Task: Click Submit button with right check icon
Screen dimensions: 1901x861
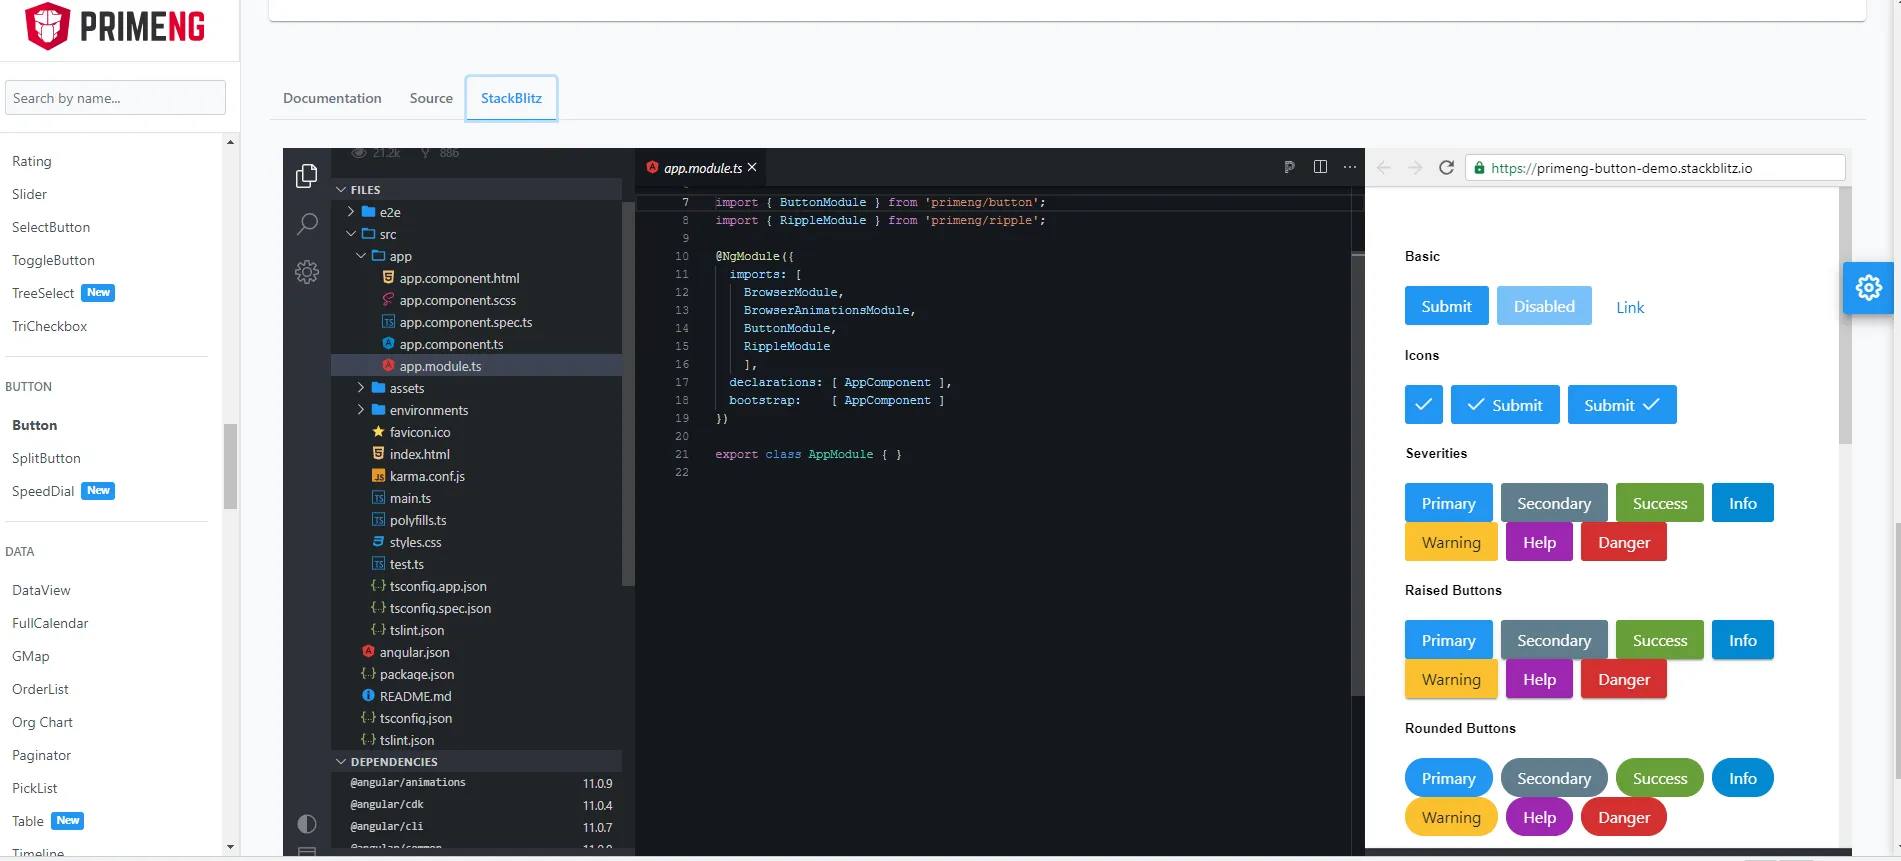Action: click(1622, 405)
